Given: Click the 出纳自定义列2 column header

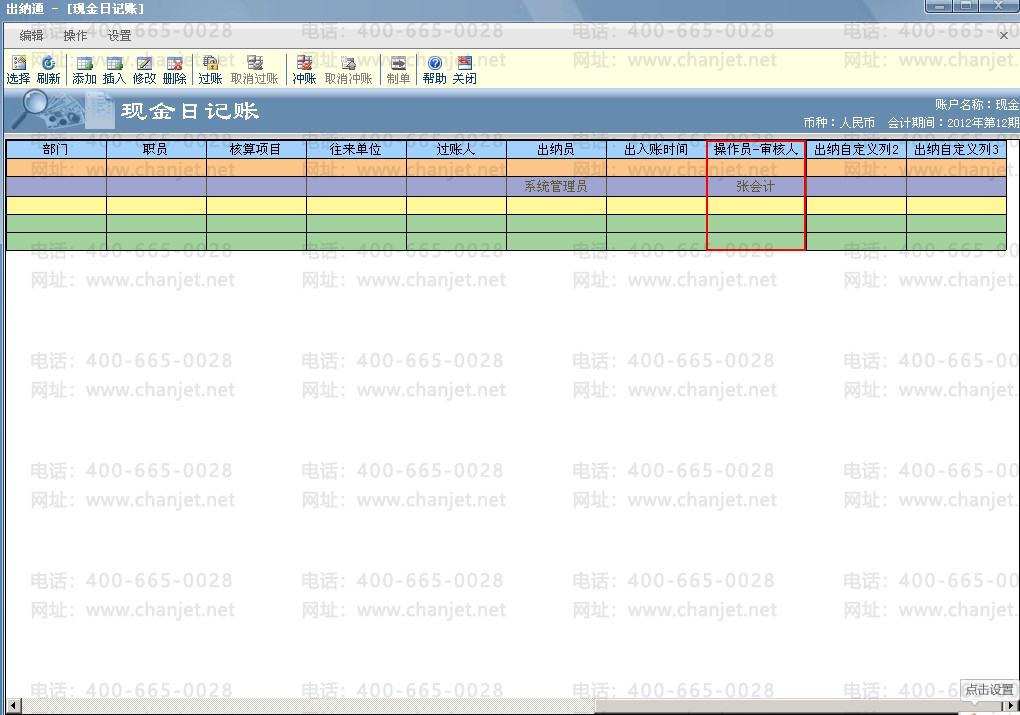Looking at the screenshot, I should pos(856,150).
